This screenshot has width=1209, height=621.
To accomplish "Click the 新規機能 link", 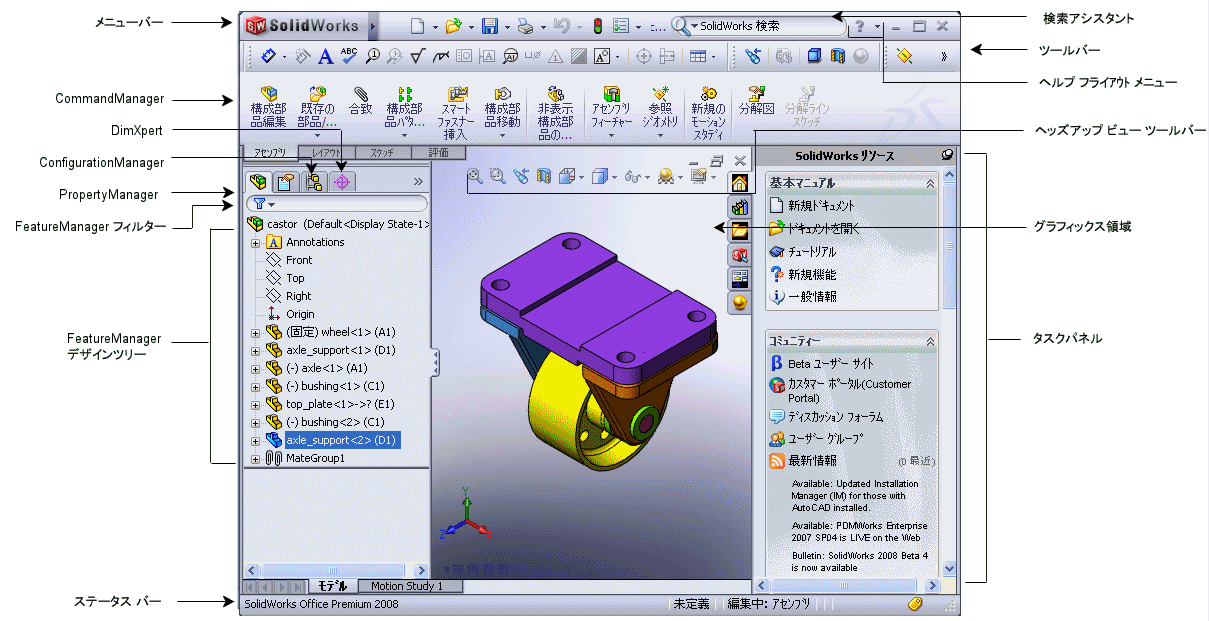I will (x=812, y=274).
